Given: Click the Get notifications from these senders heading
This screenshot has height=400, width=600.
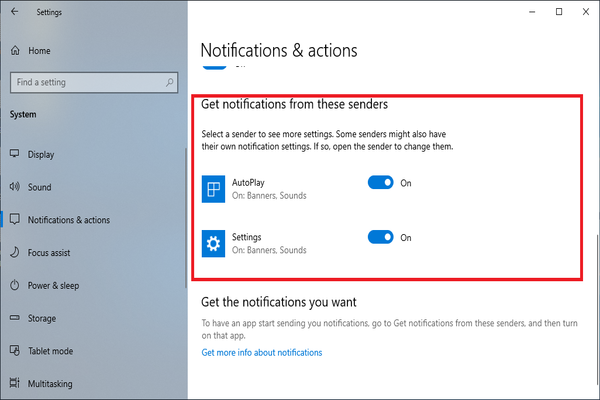Looking at the screenshot, I should 294,104.
